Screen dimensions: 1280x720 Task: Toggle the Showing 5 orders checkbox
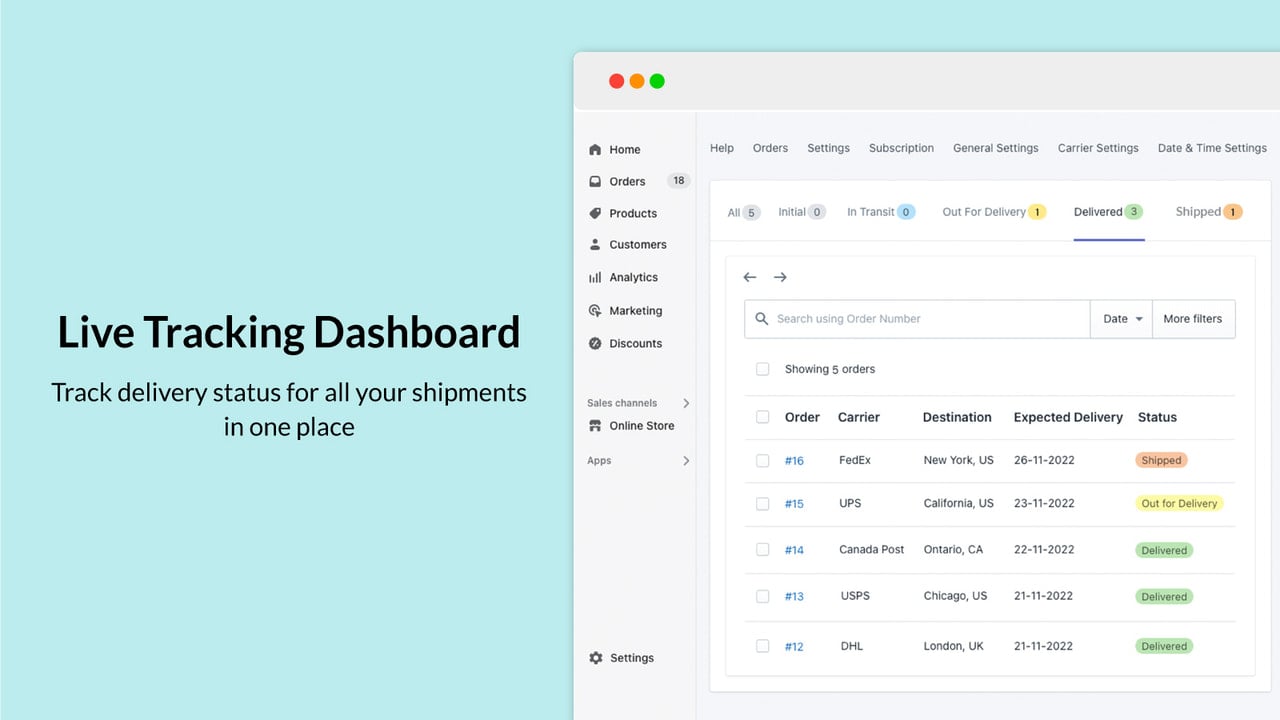(x=763, y=369)
